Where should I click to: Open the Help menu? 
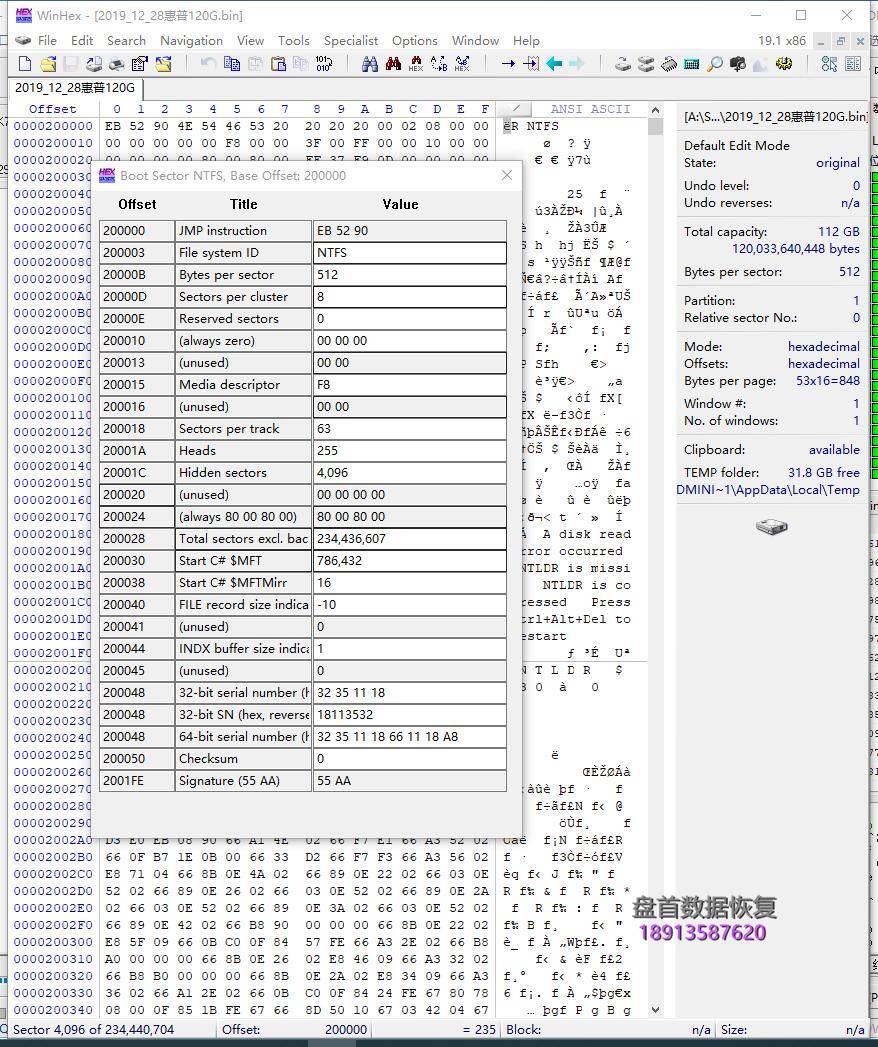click(x=526, y=41)
